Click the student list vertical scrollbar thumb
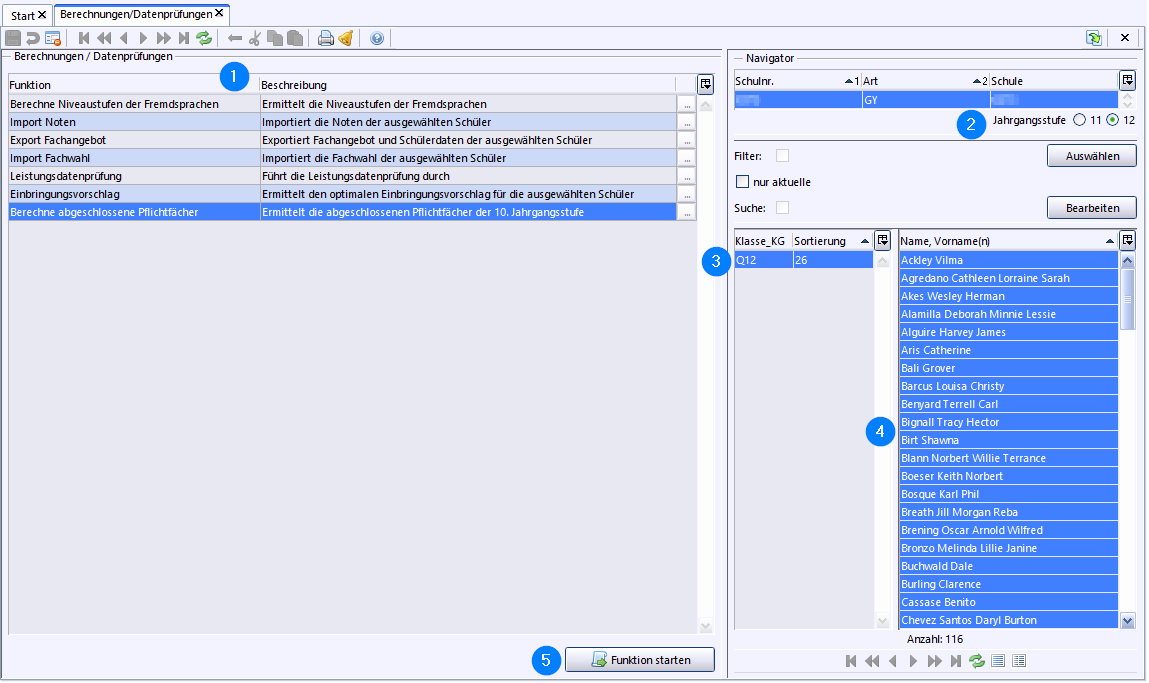1149x683 pixels. click(1128, 299)
